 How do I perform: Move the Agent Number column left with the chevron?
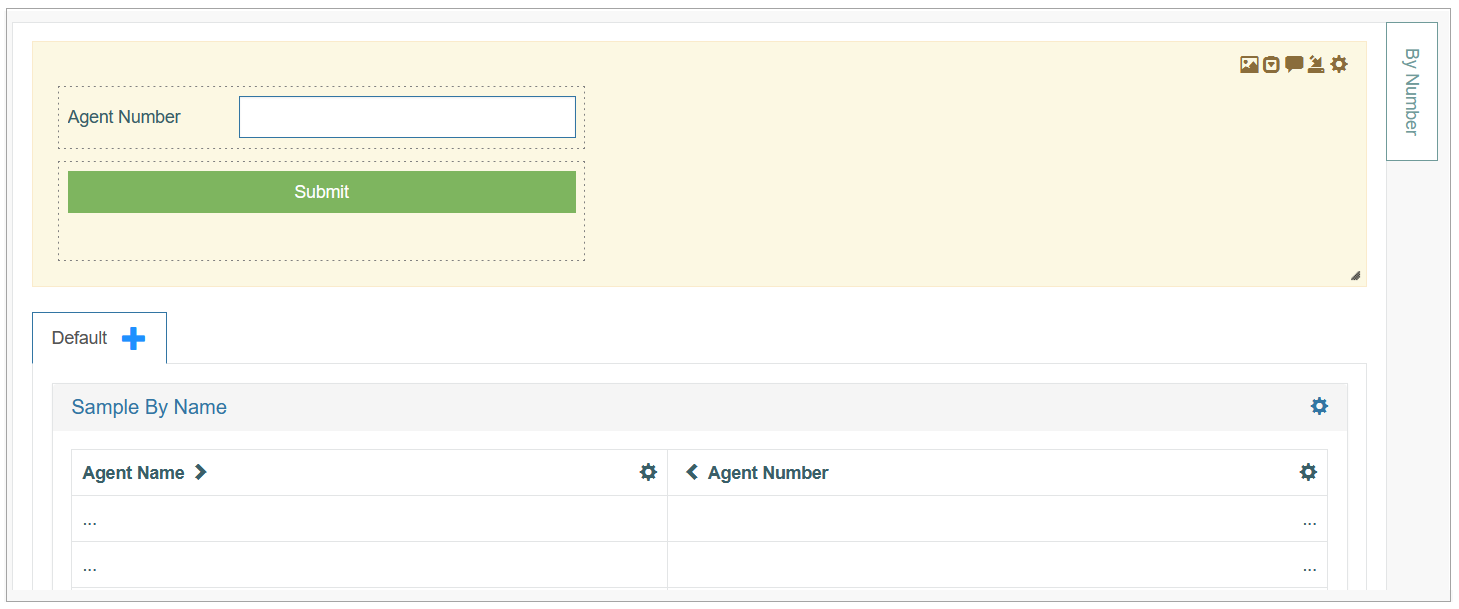click(x=691, y=472)
